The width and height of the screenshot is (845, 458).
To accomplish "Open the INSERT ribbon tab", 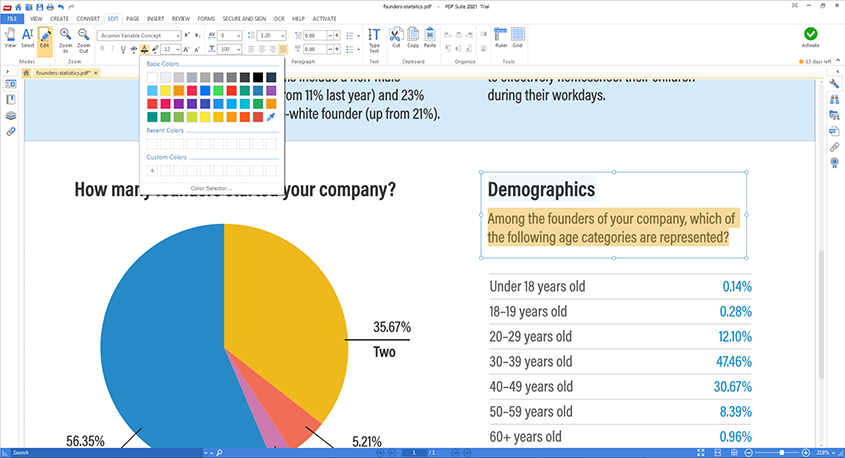I will click(156, 18).
